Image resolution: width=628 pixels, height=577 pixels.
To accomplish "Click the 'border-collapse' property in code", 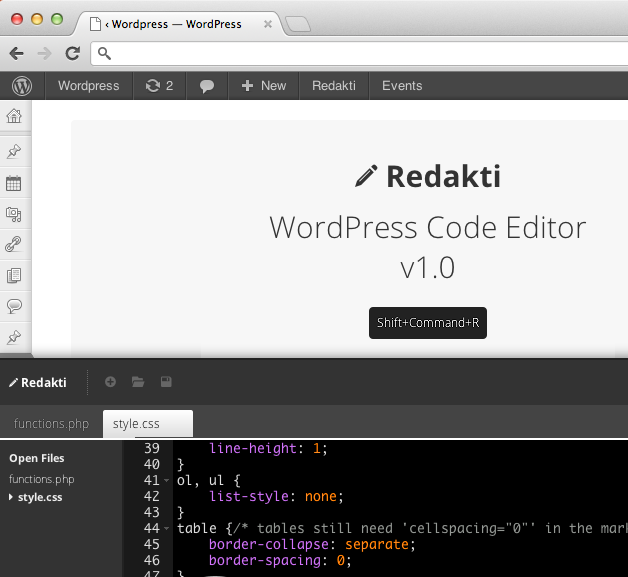I will (269, 544).
